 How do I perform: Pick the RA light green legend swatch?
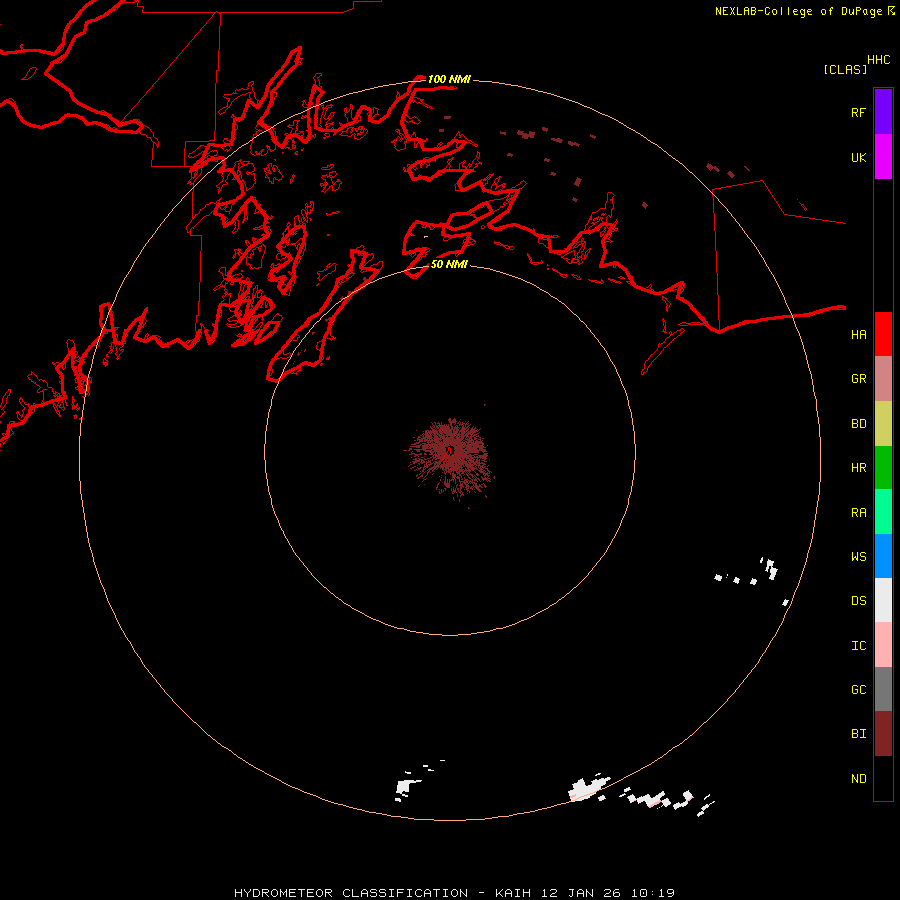(883, 512)
